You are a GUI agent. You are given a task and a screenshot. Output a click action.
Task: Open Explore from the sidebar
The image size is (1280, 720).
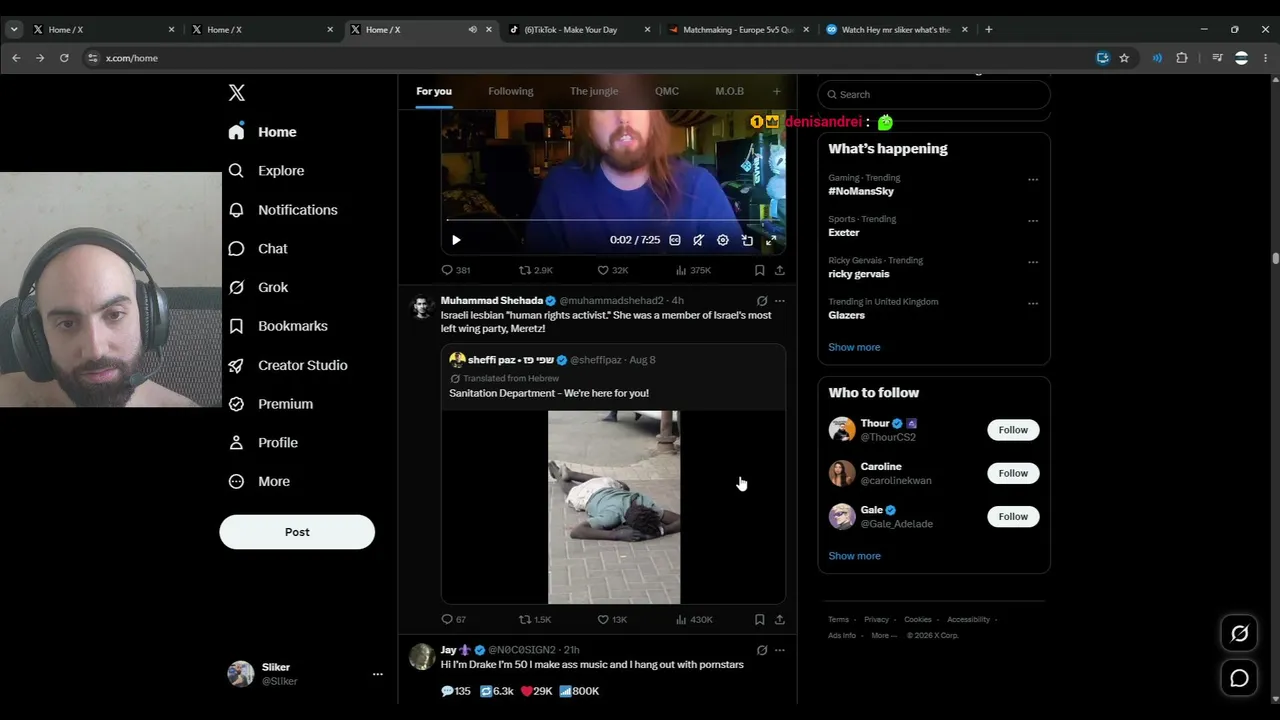[266, 171]
